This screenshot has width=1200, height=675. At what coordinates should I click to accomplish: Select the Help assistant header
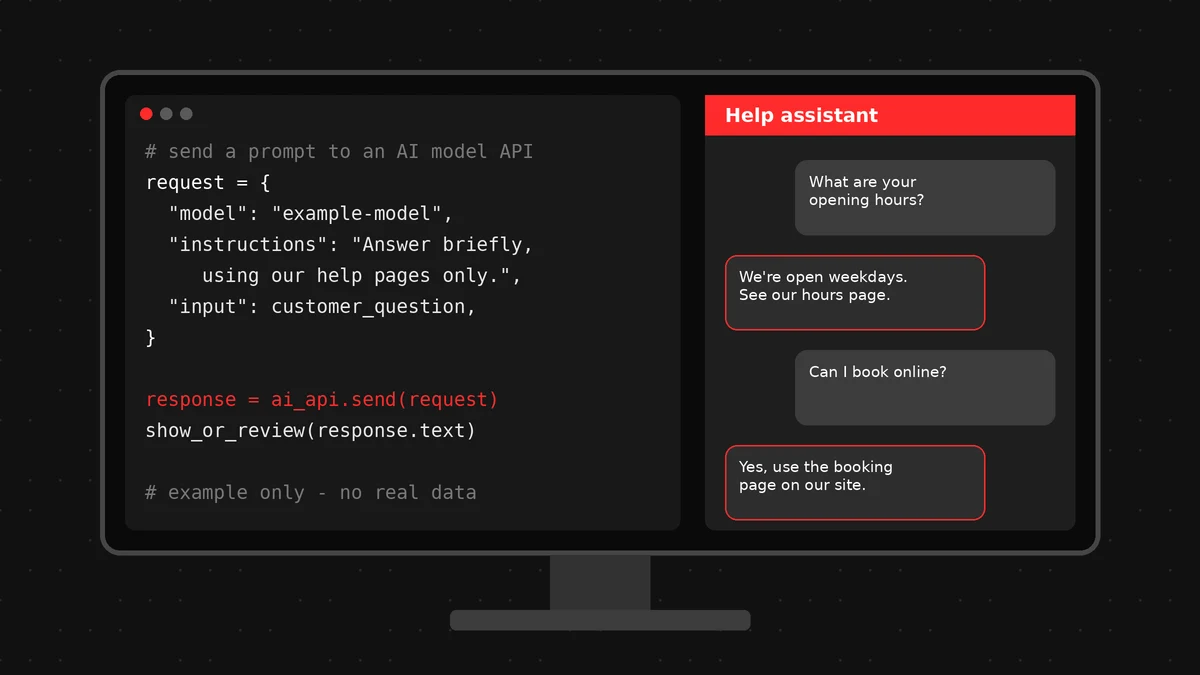(890, 115)
